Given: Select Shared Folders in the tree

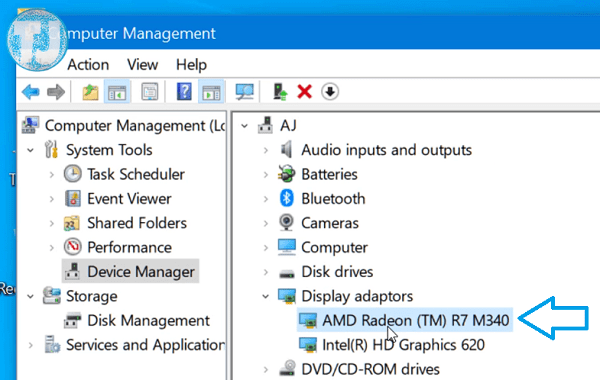Looking at the screenshot, I should (137, 223).
